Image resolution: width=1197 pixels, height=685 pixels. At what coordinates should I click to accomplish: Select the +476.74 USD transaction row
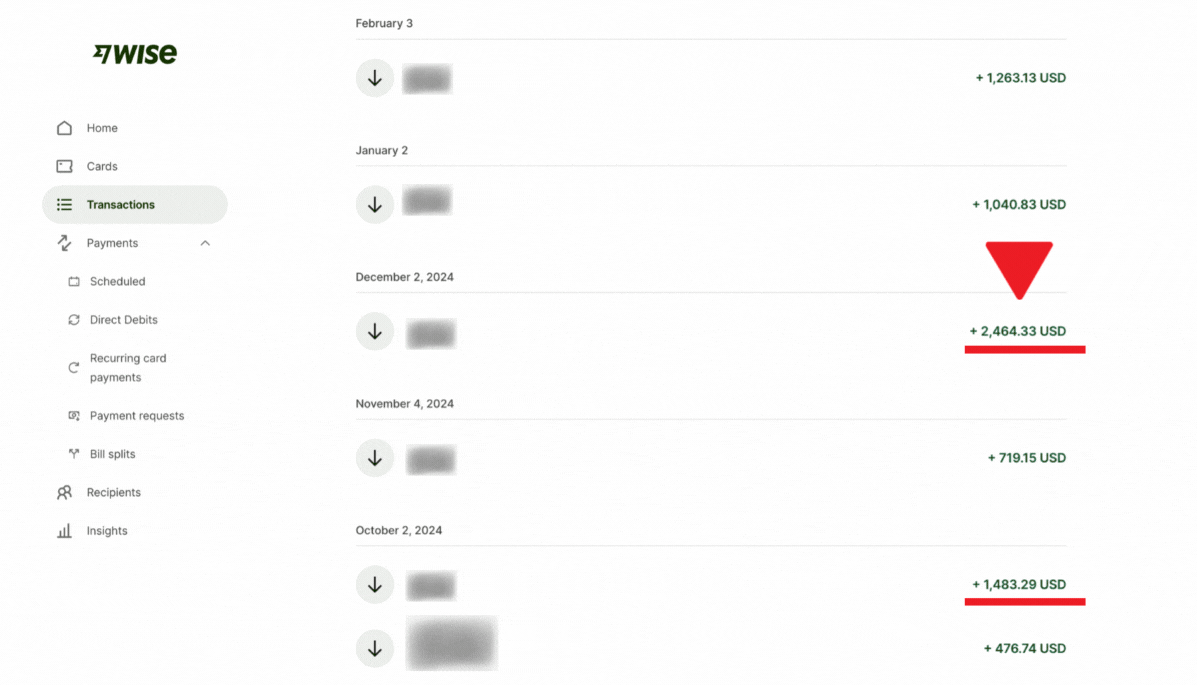coord(1024,648)
